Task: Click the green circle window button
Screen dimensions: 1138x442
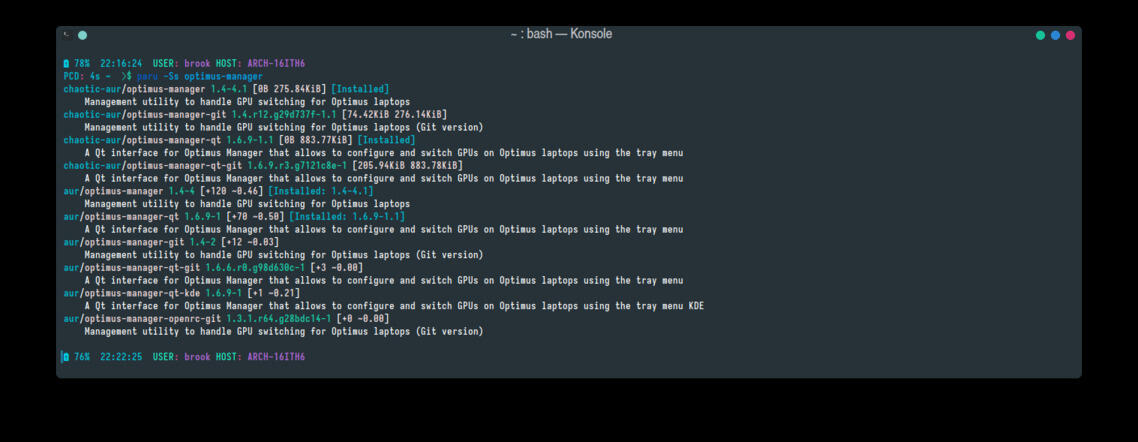Action: (1040, 35)
